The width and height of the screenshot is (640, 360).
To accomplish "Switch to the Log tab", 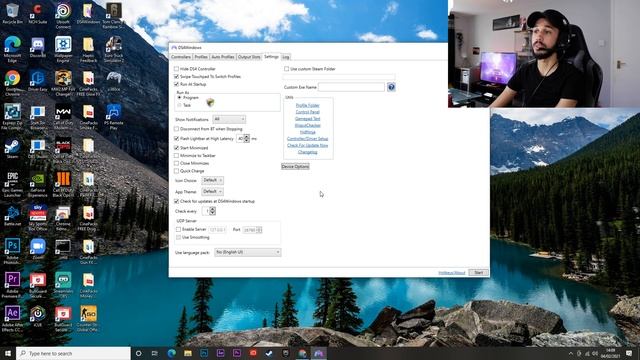I will click(x=286, y=57).
